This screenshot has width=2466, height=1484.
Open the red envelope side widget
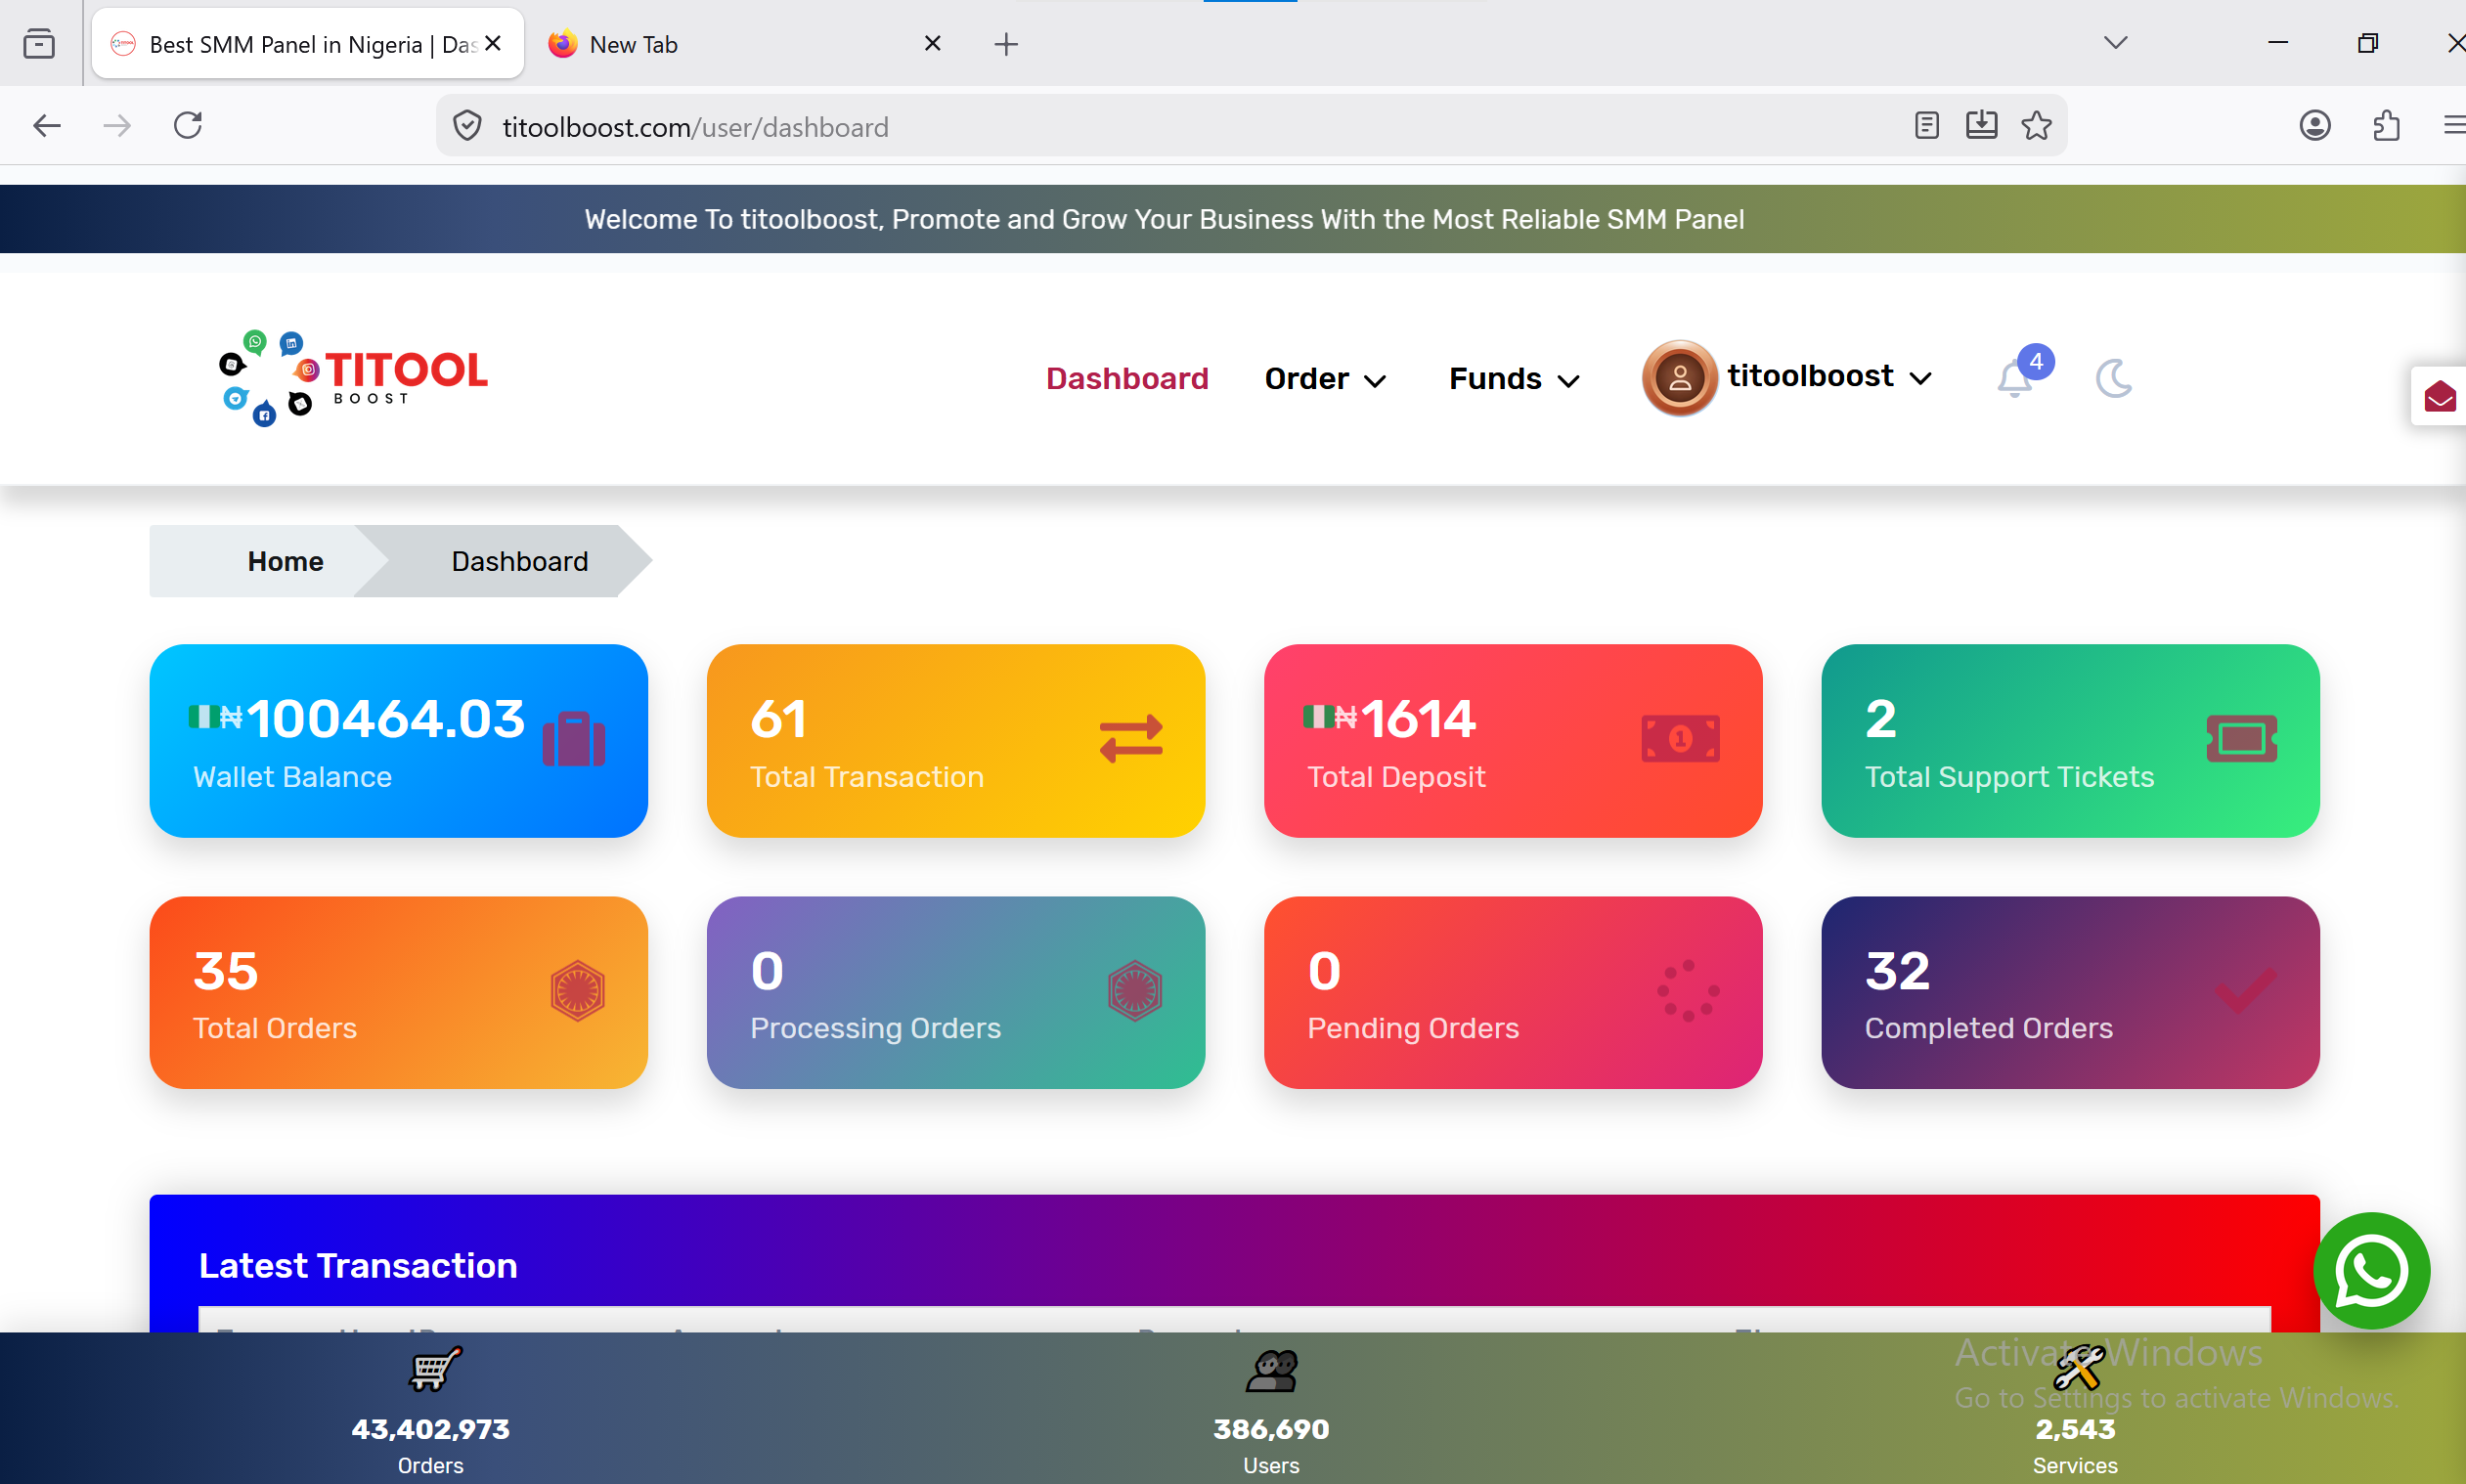[x=2439, y=396]
